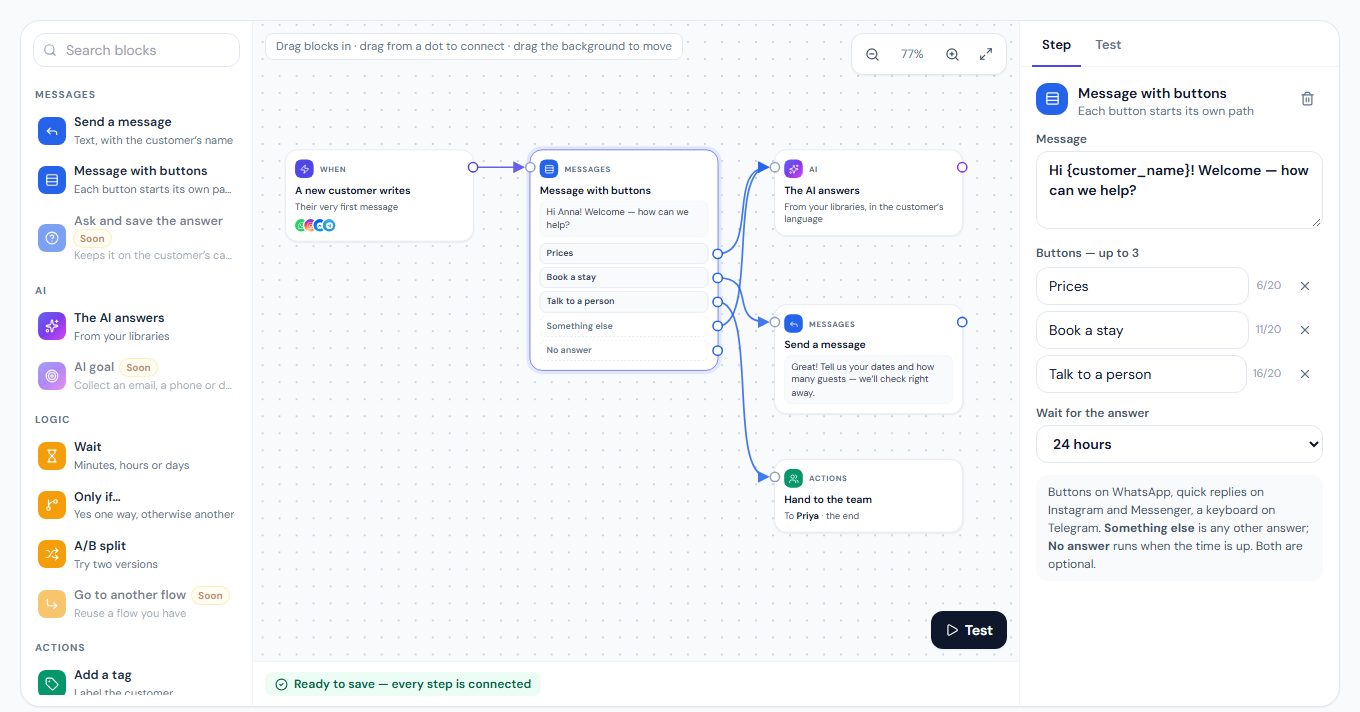Click the Book a stay output dot
This screenshot has width=1360, height=712.
pos(717,278)
